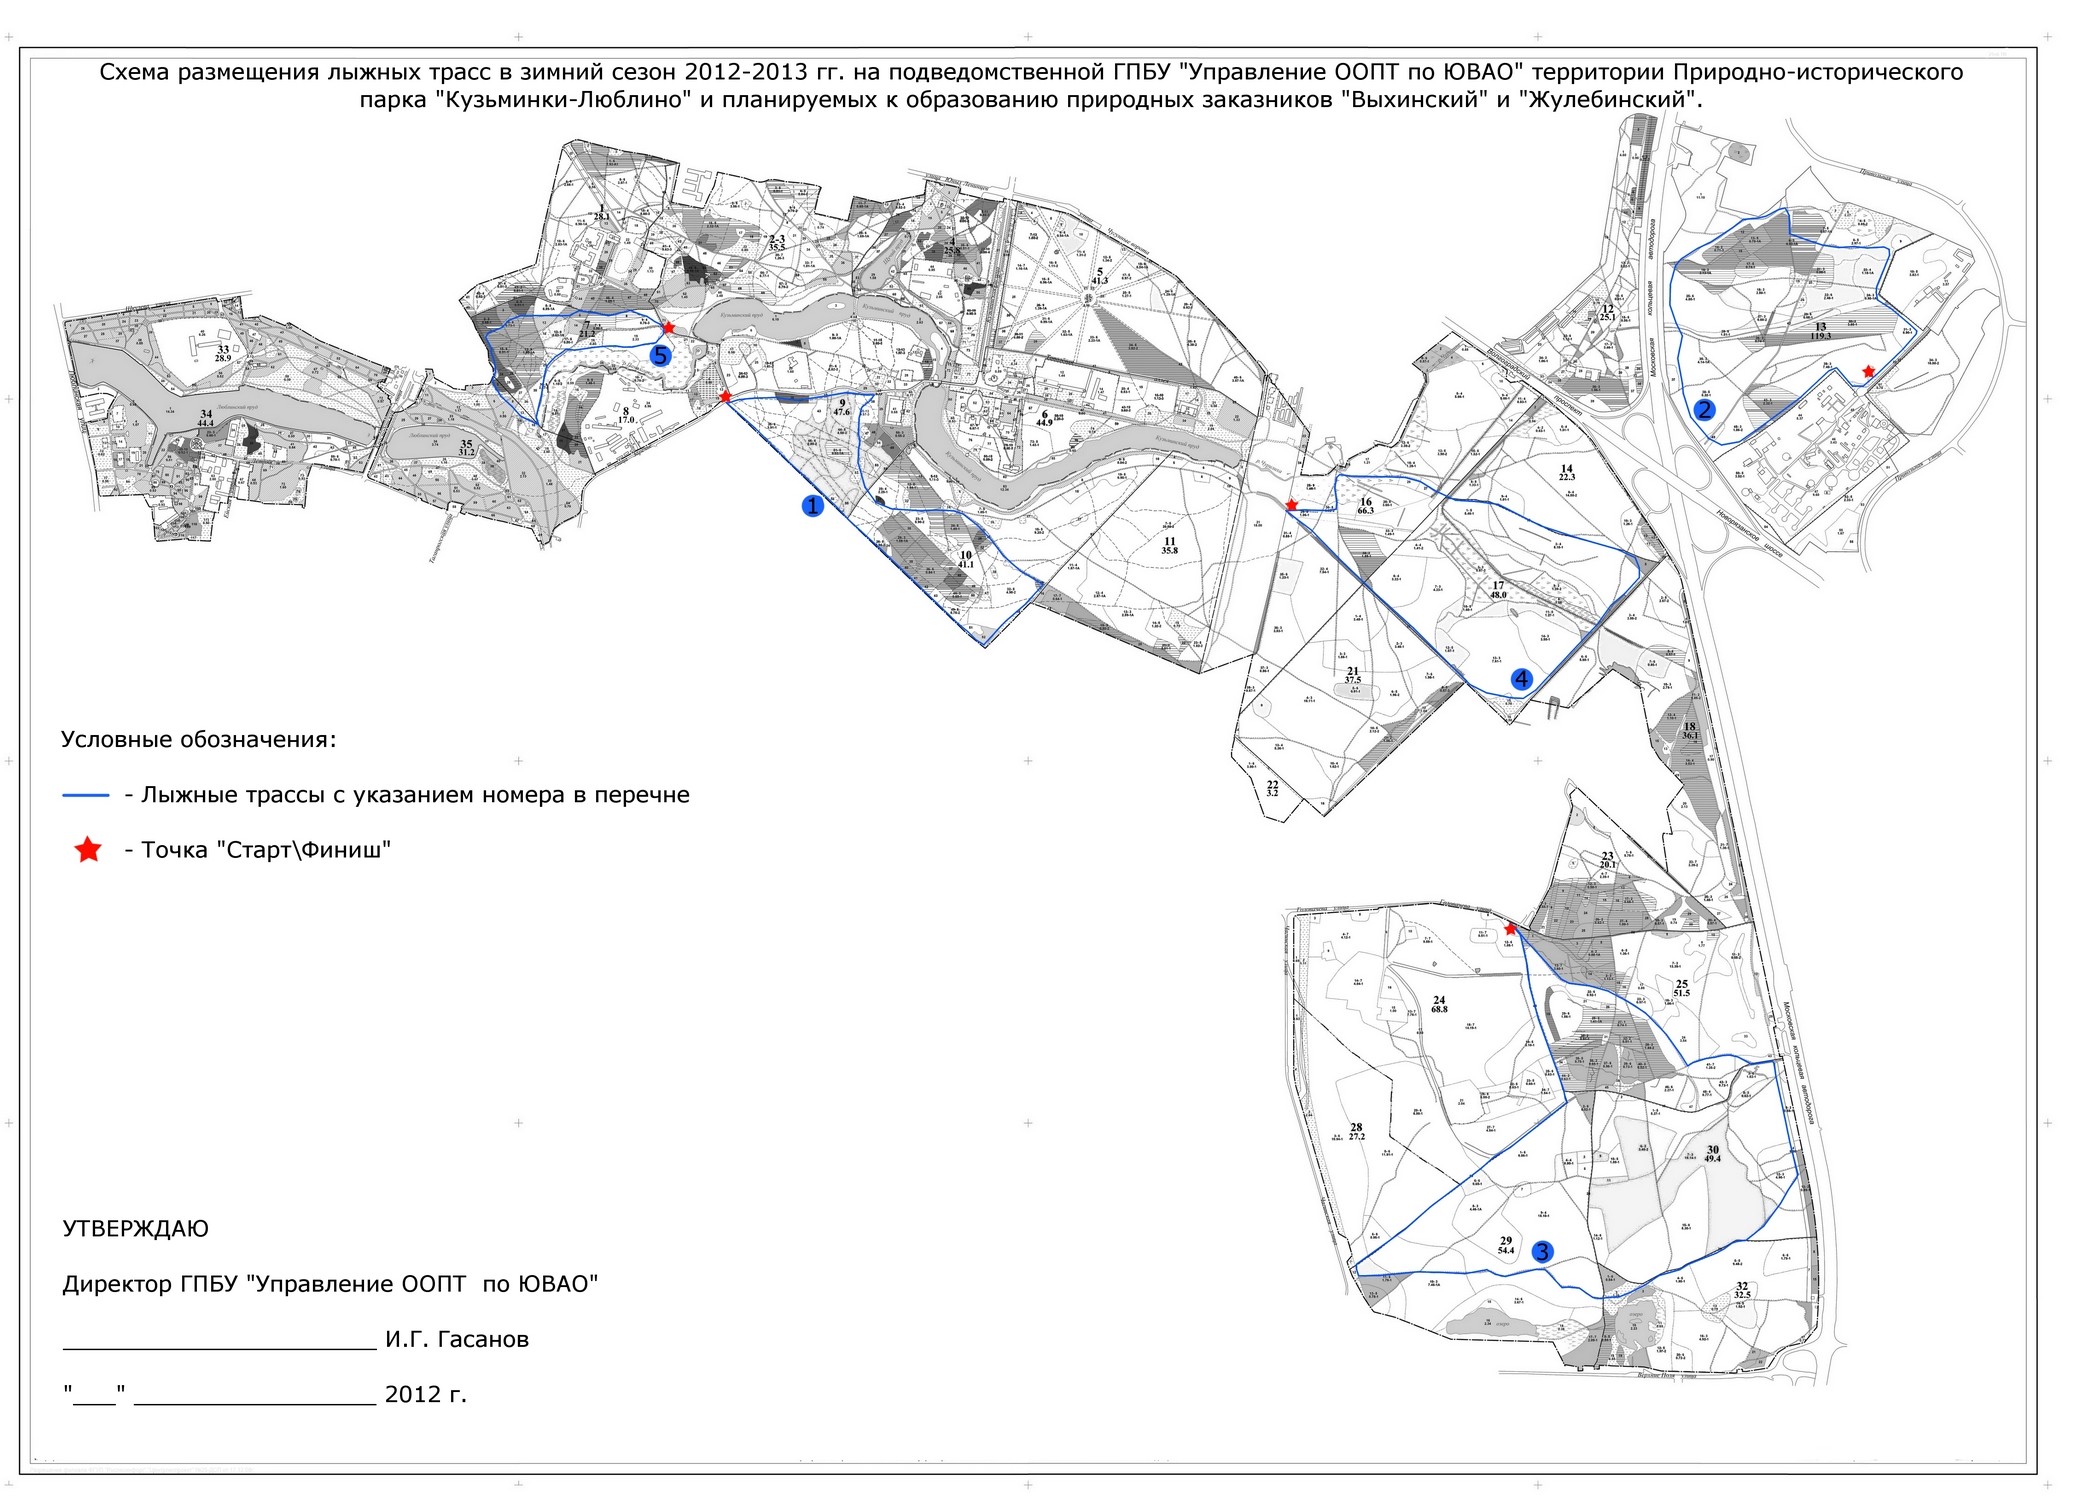Screen dimensions: 2086x1500
Task: Click quarter label '22 3.2' on the map
Action: (1272, 787)
